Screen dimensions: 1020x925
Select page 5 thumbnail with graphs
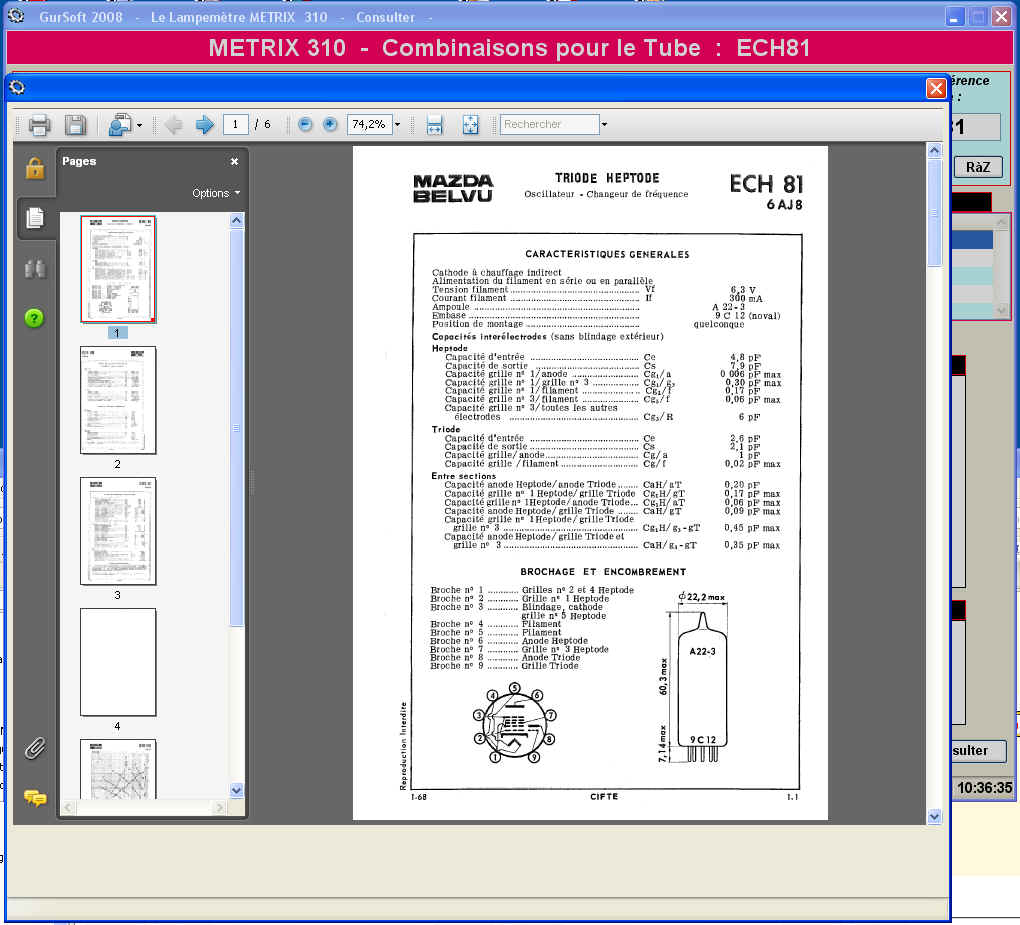coord(118,769)
